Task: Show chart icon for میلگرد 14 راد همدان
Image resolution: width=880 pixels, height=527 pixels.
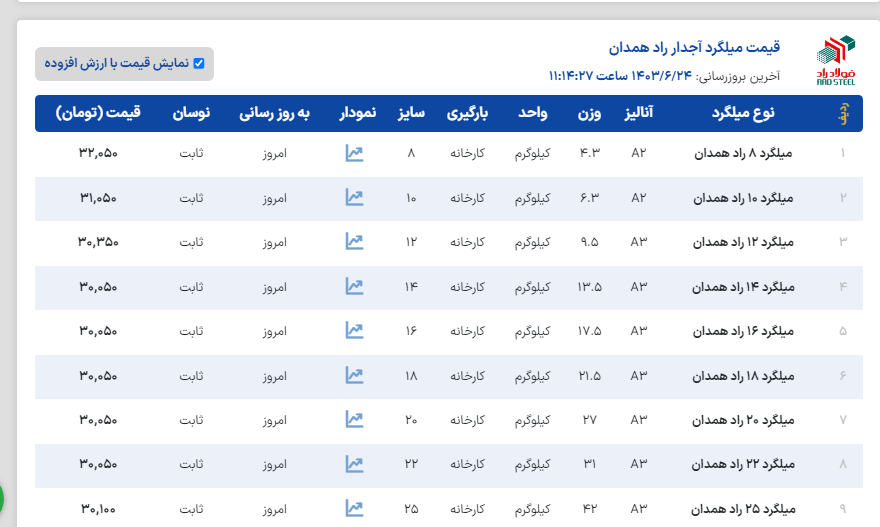Action: [x=353, y=286]
